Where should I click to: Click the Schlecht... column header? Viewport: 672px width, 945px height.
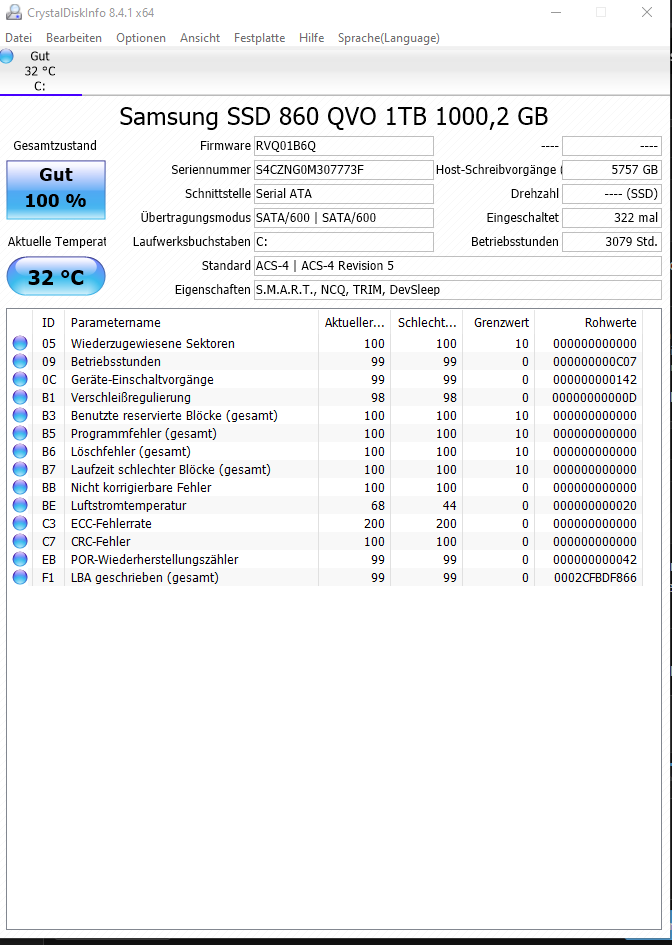tap(427, 322)
